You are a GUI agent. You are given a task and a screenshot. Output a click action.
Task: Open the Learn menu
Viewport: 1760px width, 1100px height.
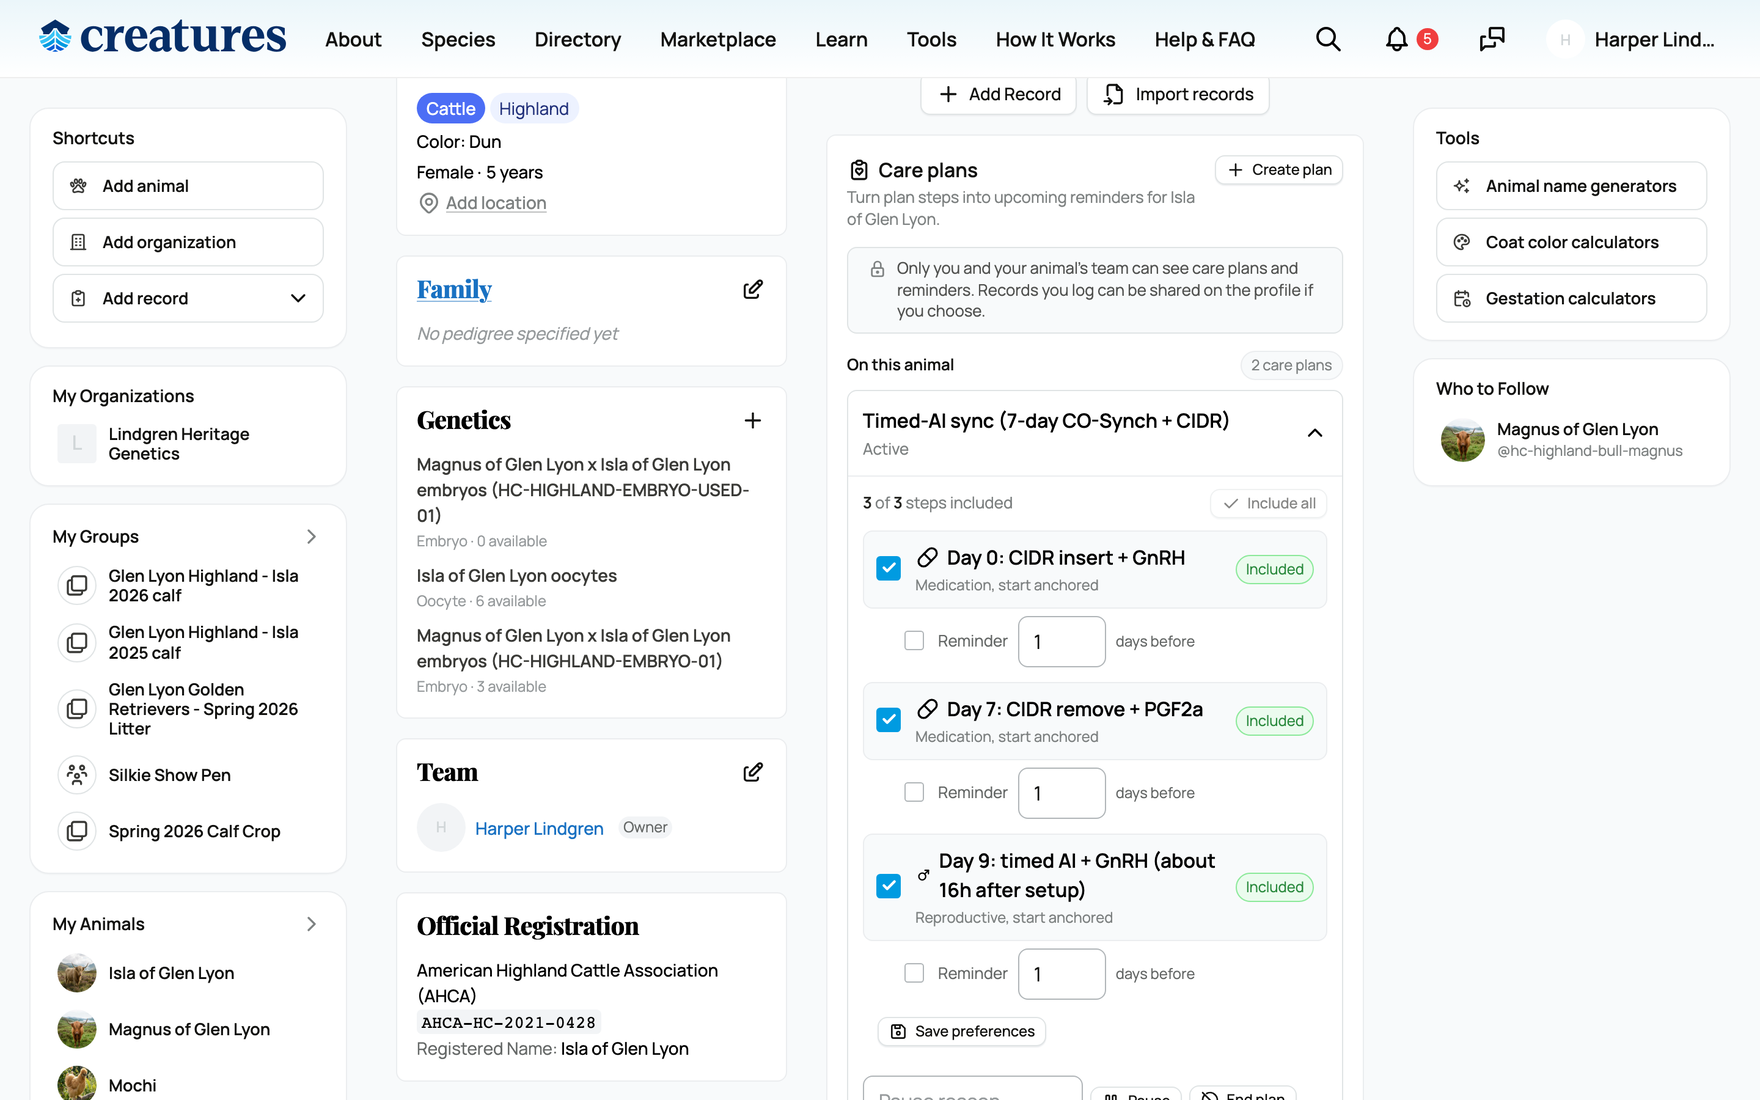(x=841, y=39)
